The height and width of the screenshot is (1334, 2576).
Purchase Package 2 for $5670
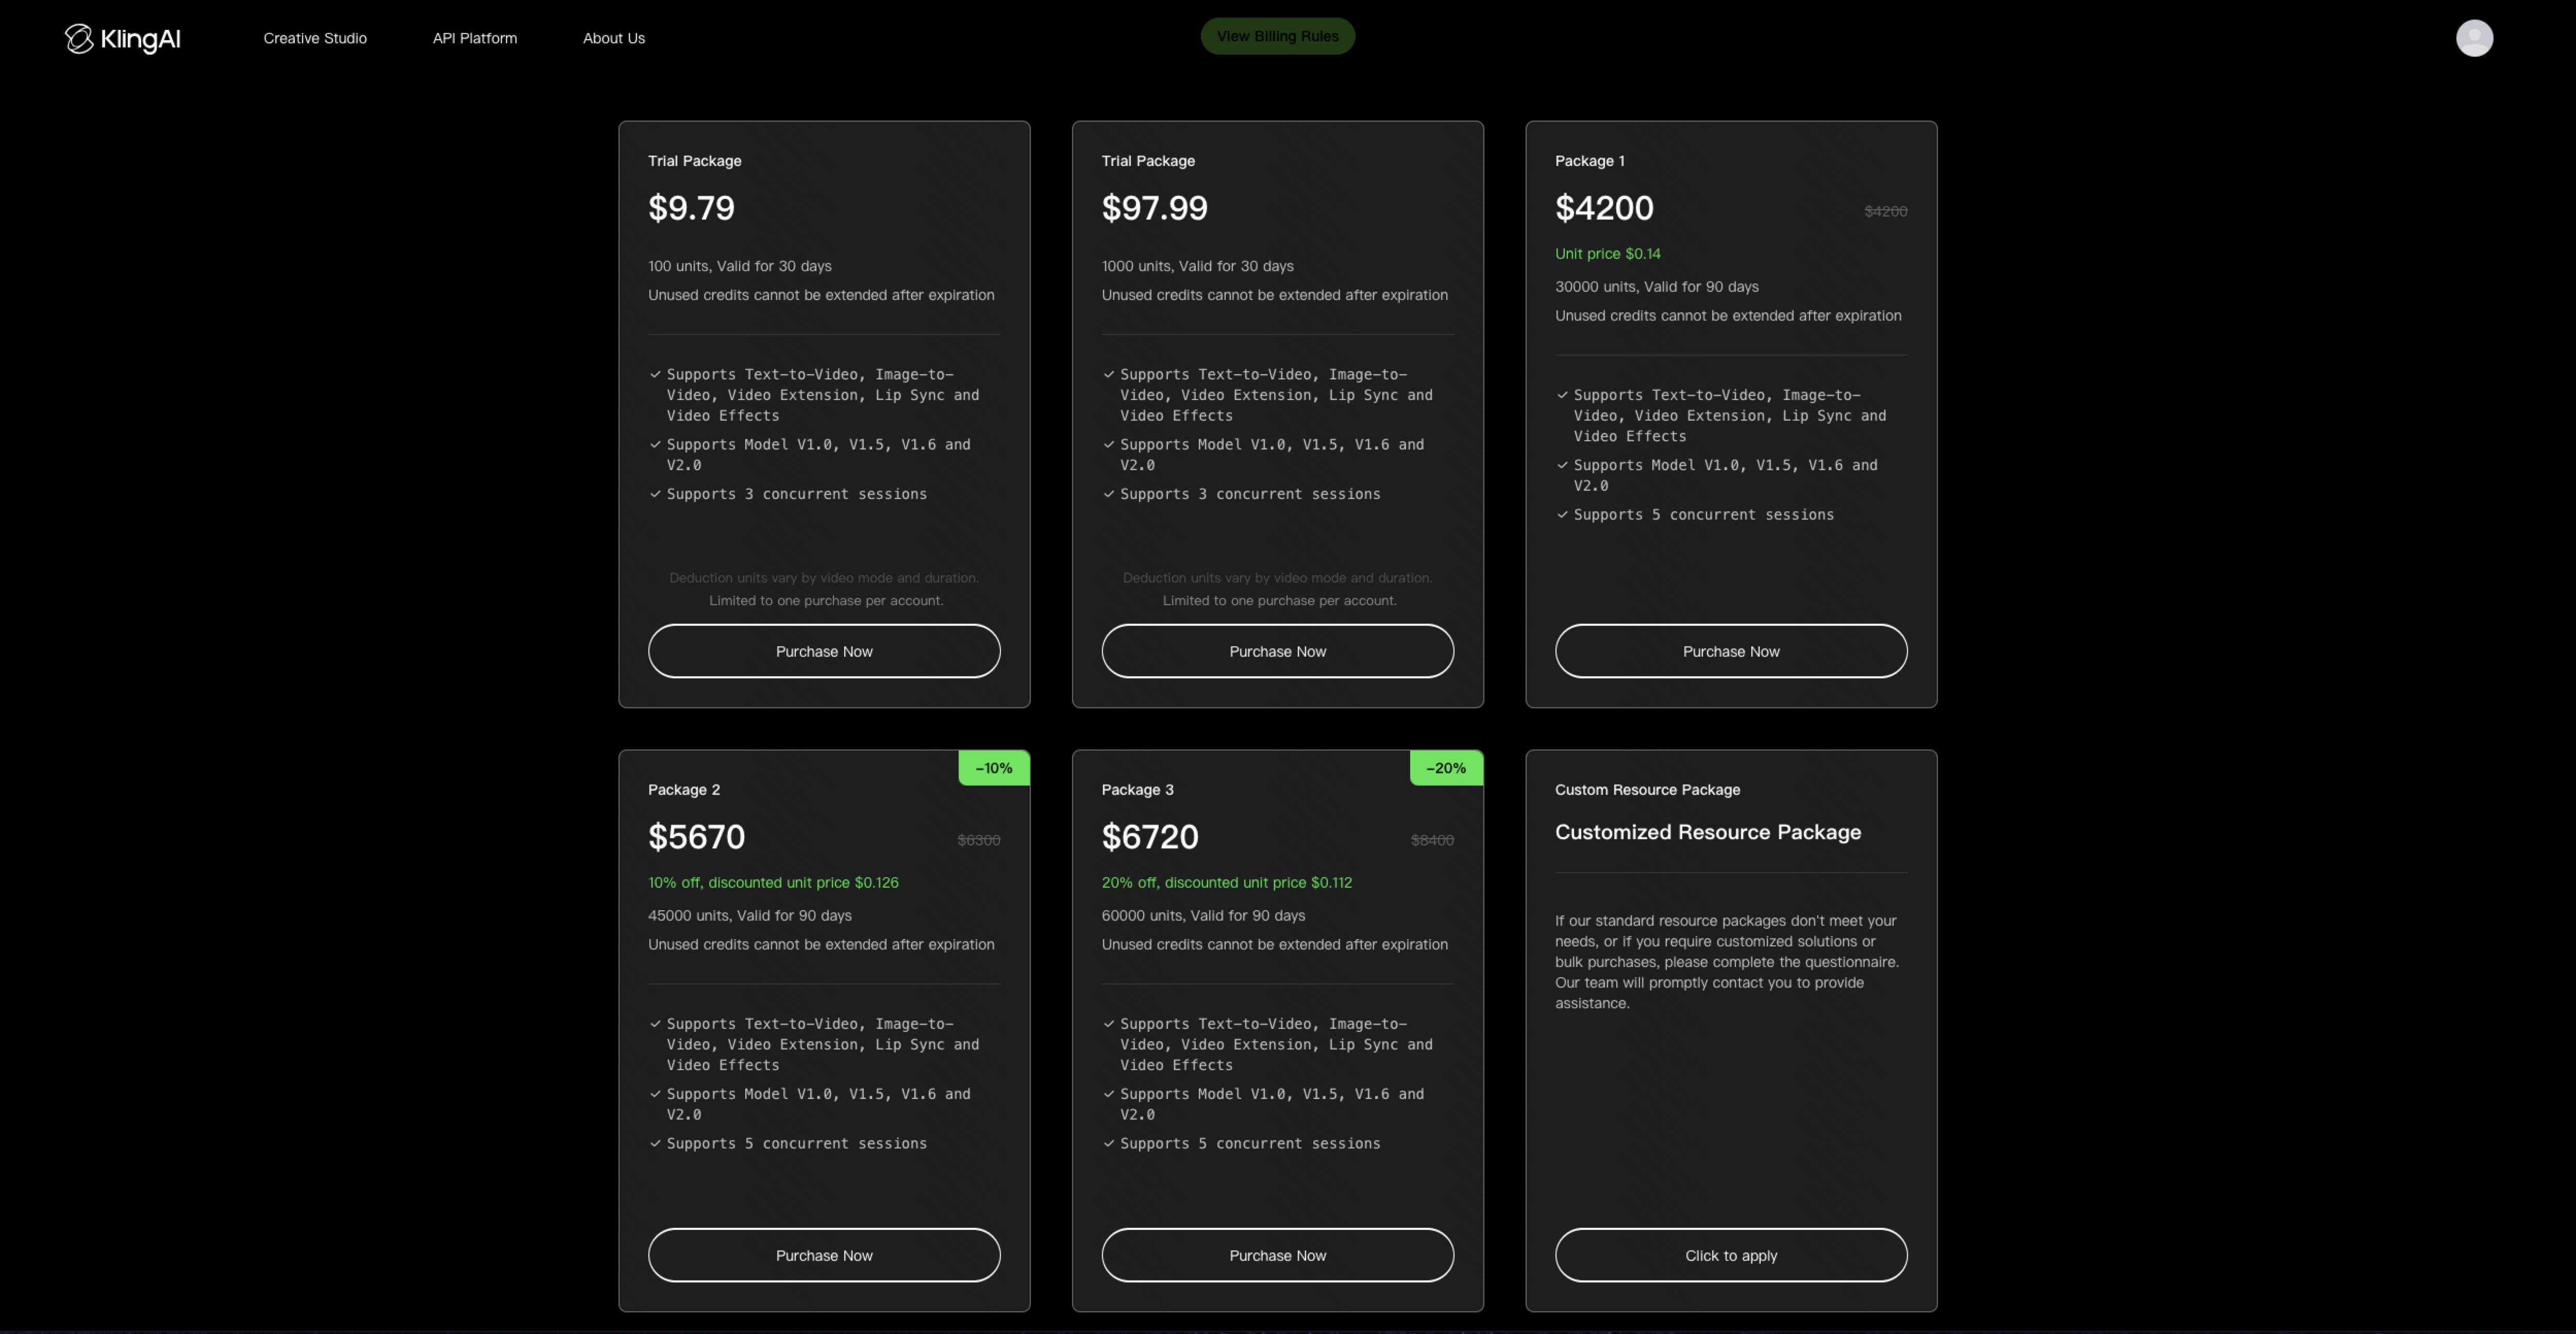(824, 1255)
